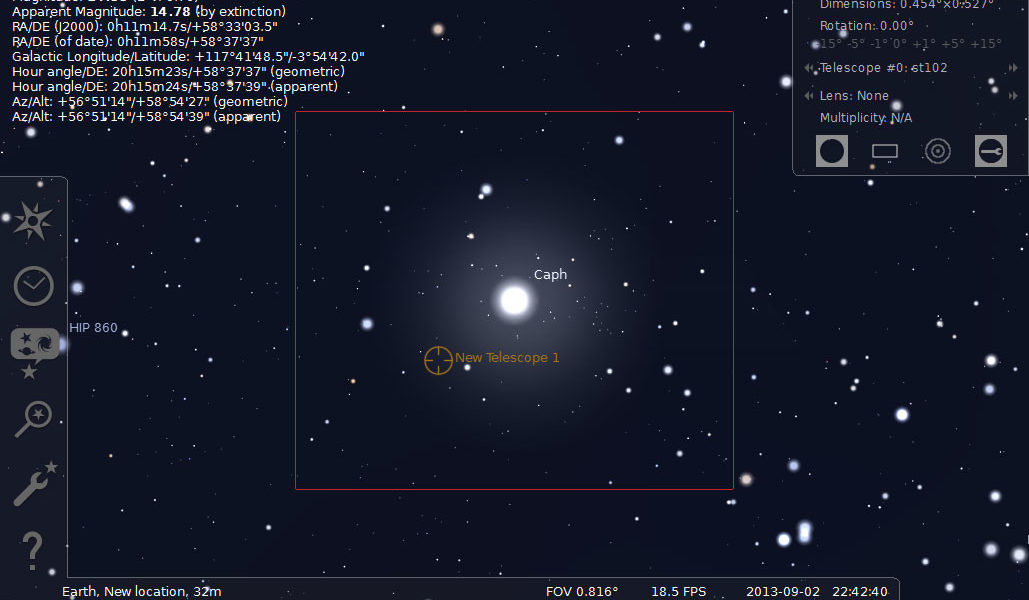Open the Sky and viewing options window

(x=35, y=350)
